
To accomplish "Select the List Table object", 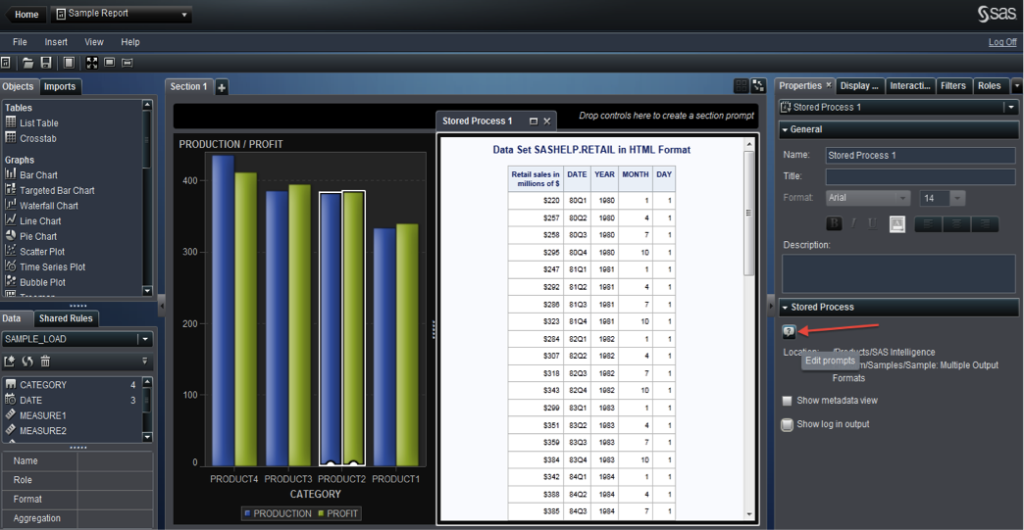I will (x=31, y=123).
